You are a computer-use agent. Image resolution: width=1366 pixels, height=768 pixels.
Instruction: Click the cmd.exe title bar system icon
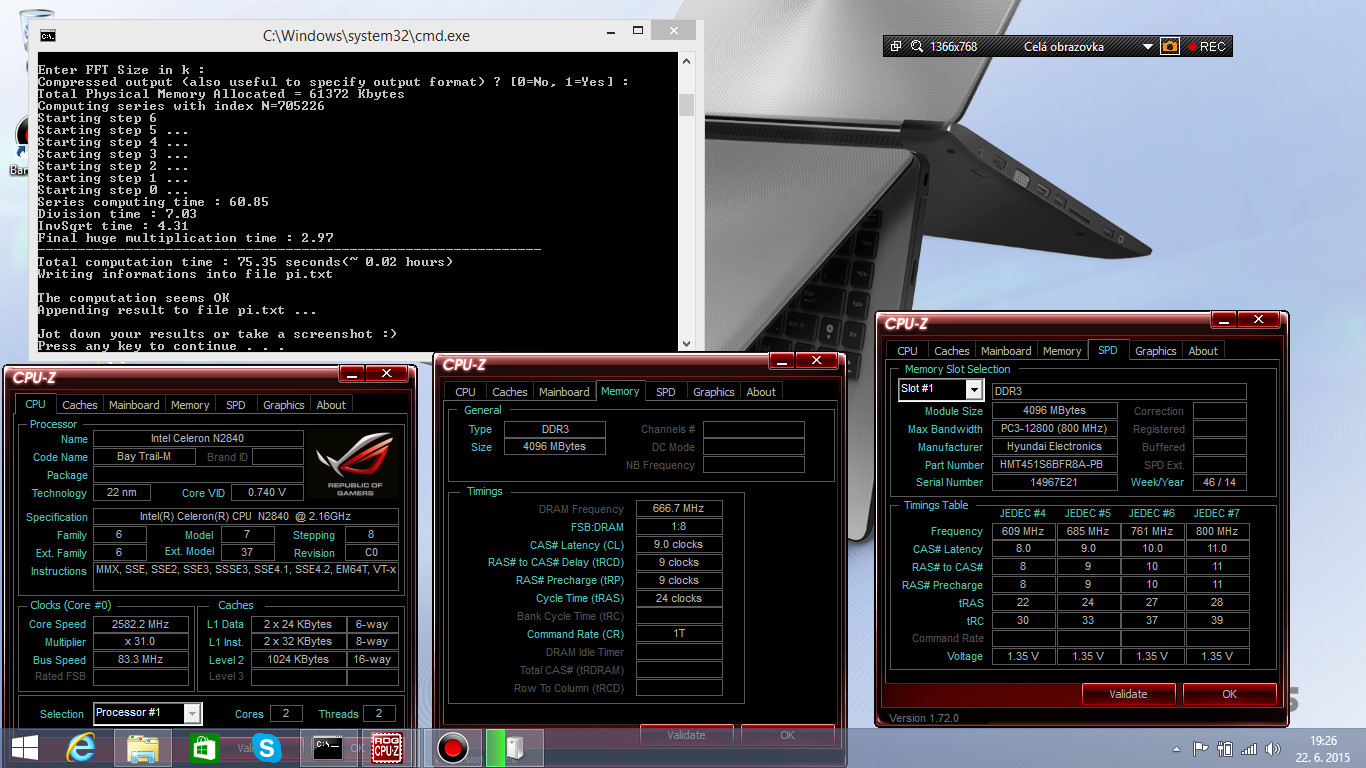tap(47, 35)
